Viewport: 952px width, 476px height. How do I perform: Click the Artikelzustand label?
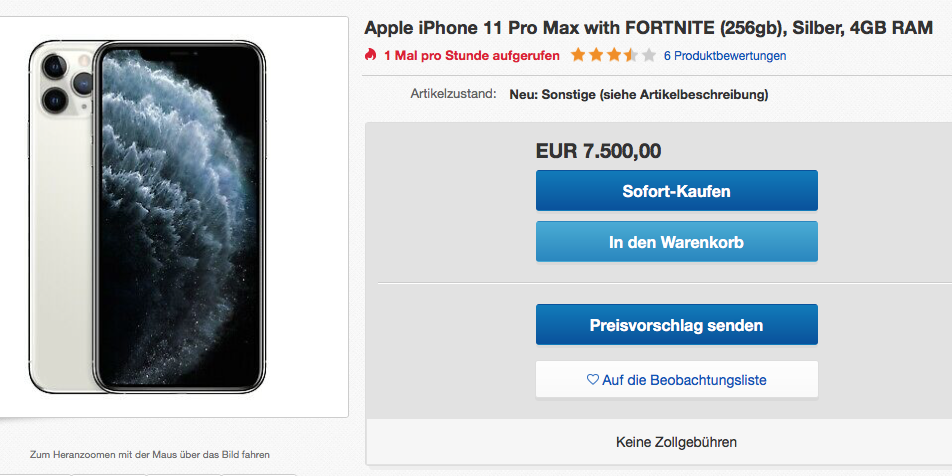[x=453, y=94]
